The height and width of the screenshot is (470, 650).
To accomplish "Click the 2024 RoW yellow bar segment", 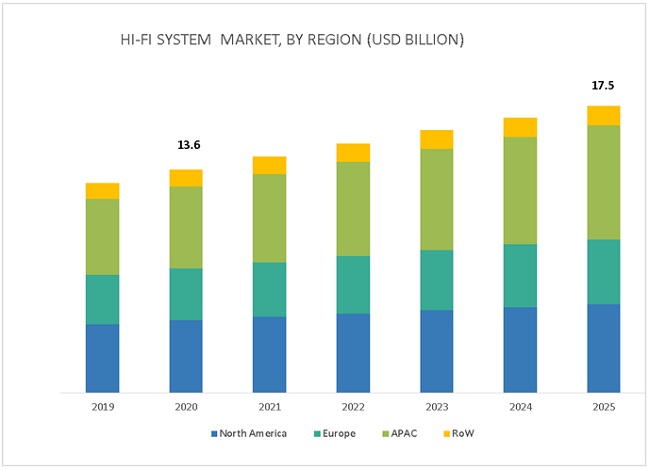I will (520, 127).
